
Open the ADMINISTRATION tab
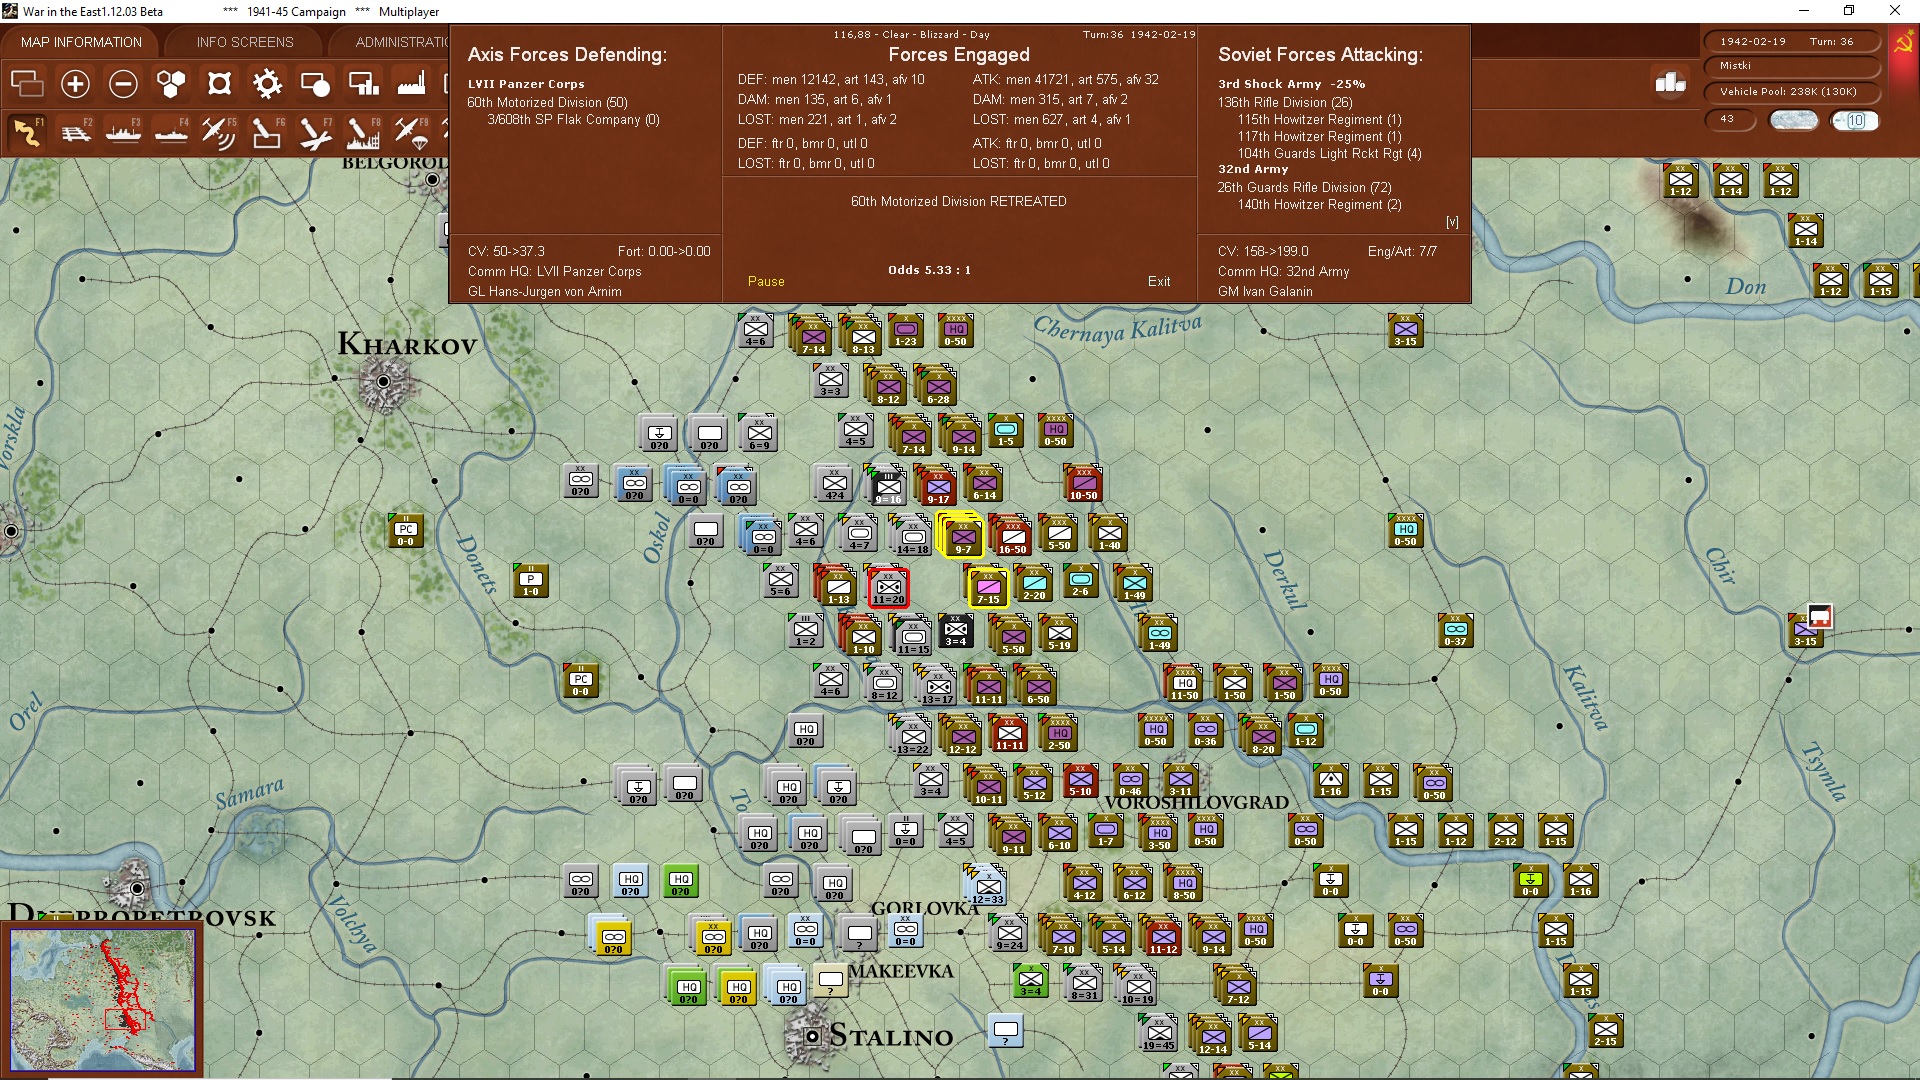[401, 42]
